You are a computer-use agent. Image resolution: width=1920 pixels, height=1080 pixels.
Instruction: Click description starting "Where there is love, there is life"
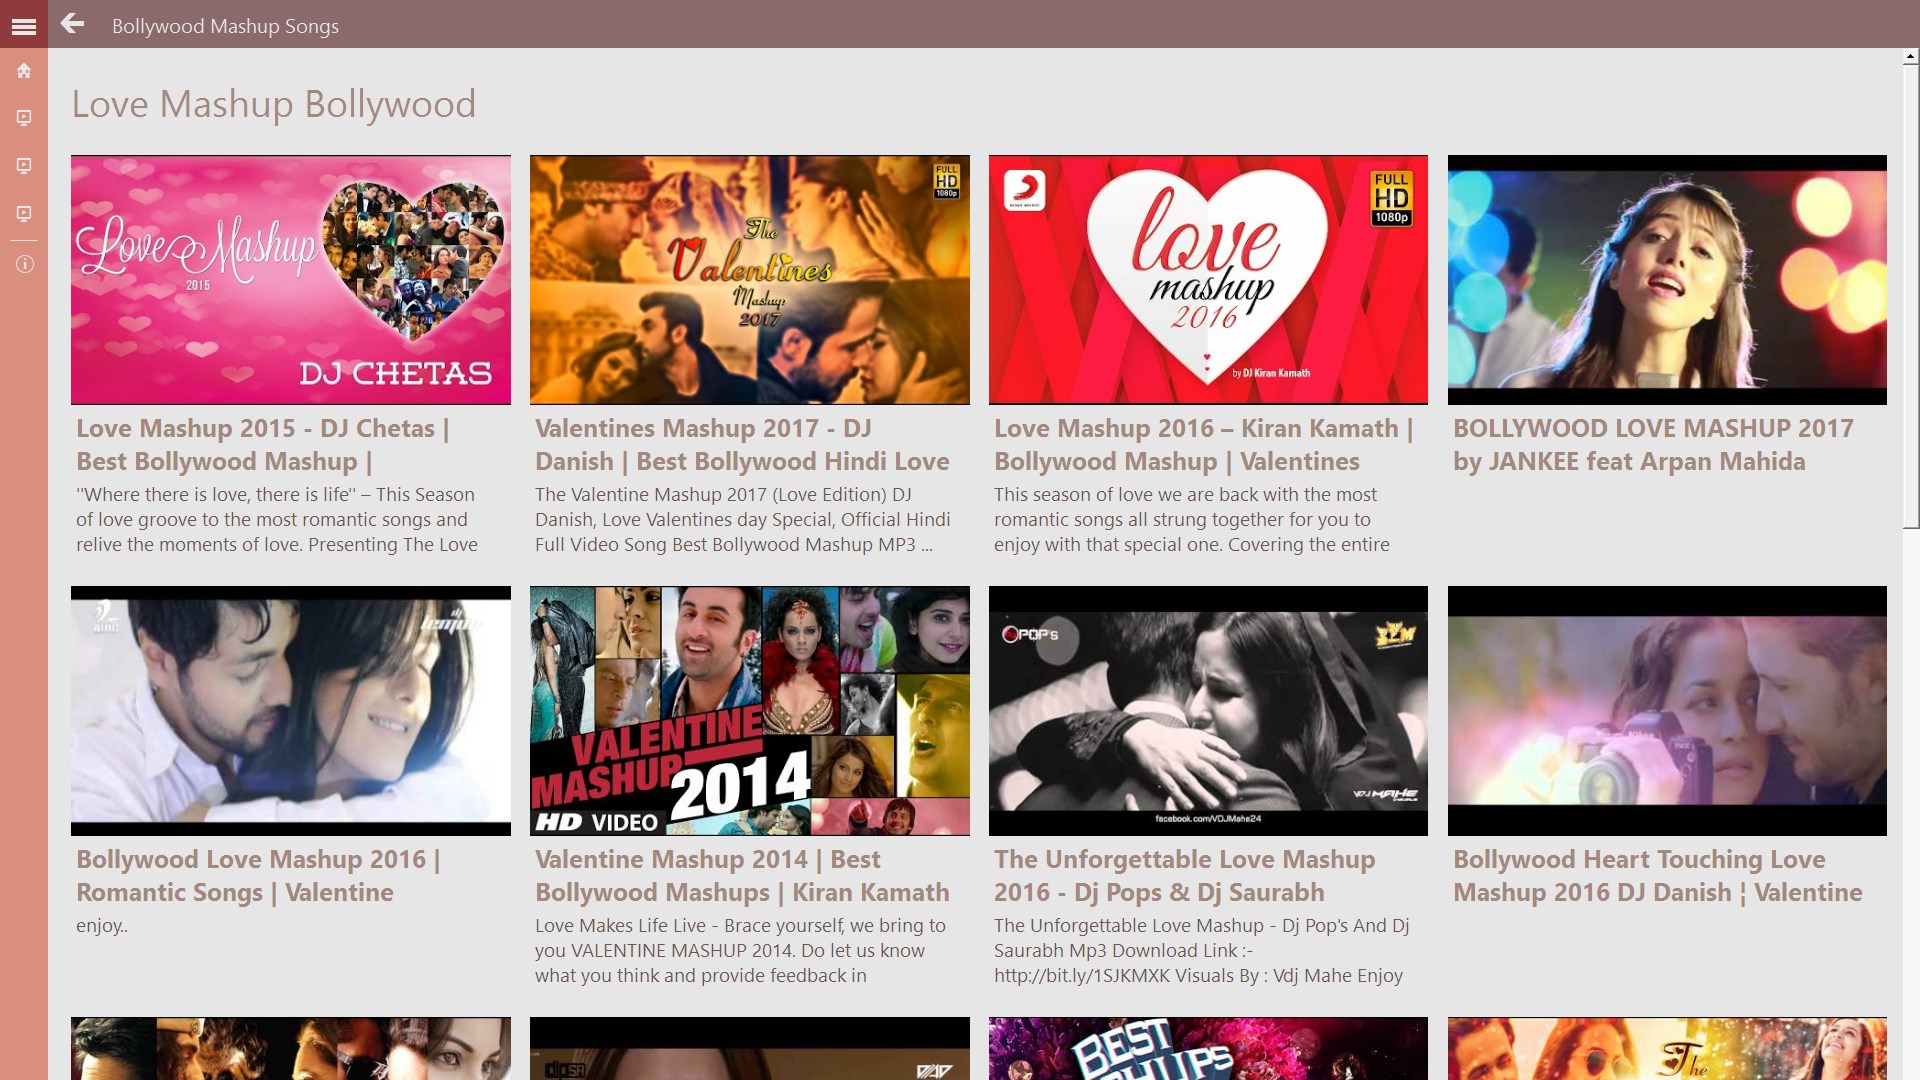click(x=277, y=520)
